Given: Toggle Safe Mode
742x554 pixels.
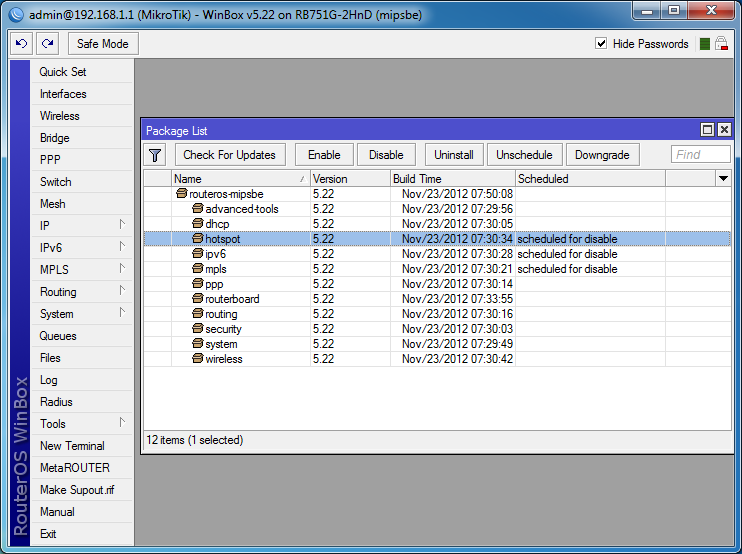Looking at the screenshot, I should pos(103,44).
